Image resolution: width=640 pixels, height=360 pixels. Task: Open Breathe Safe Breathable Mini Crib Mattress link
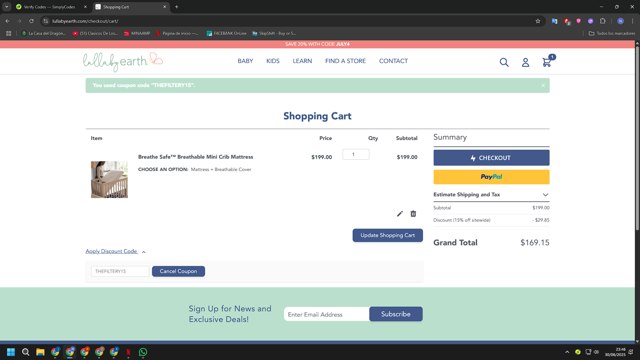pyautogui.click(x=196, y=157)
